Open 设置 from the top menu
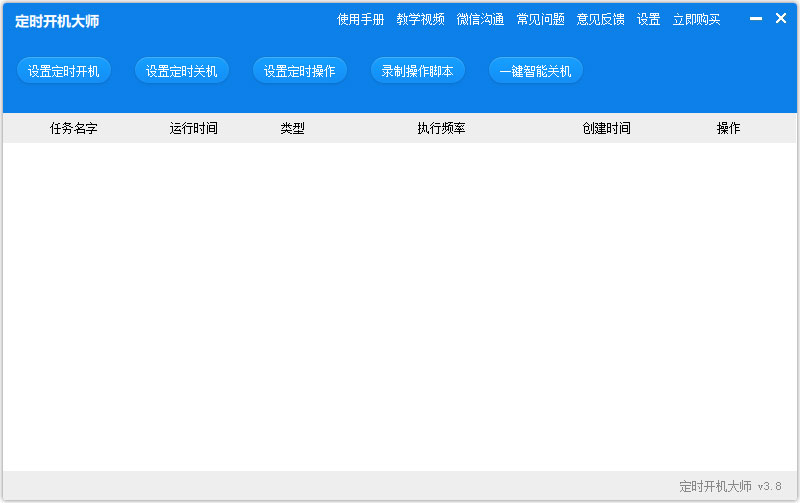Screen dimensions: 800x503 tap(649, 20)
